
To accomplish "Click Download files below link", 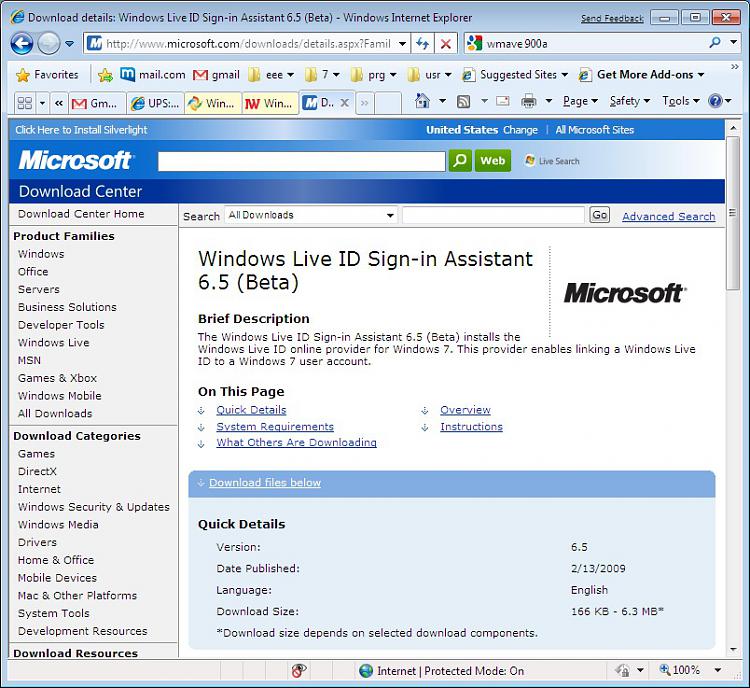I will [x=265, y=482].
